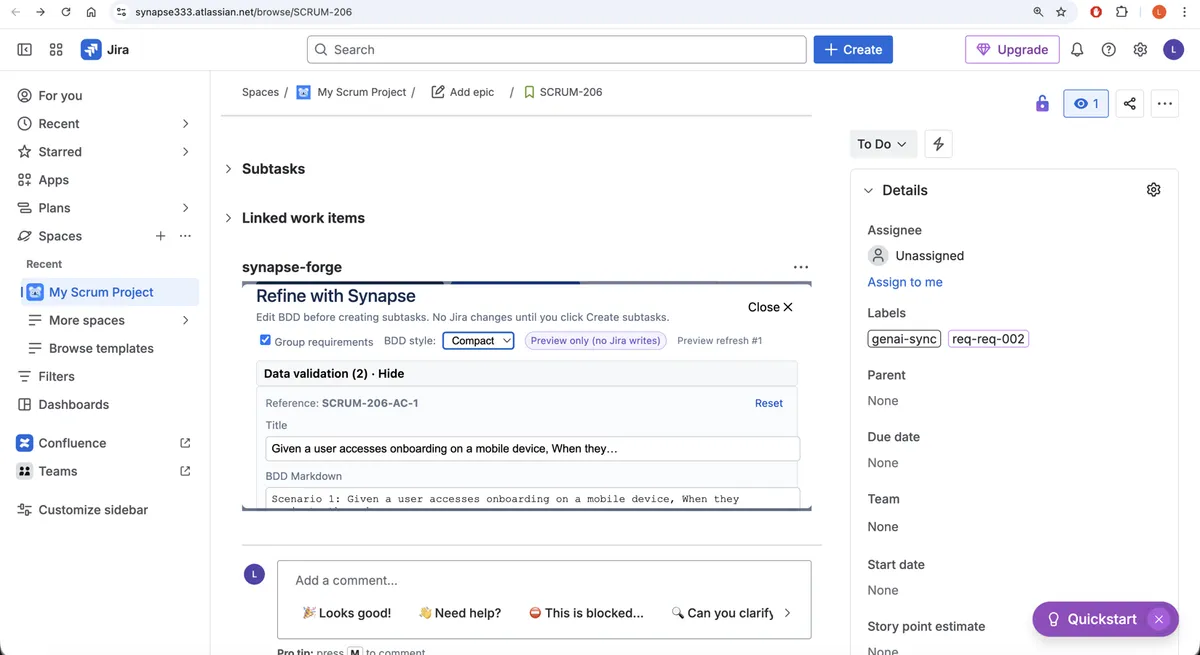This screenshot has width=1200, height=655.
Task: Click Spaces breadcrumb link
Action: coord(260,92)
